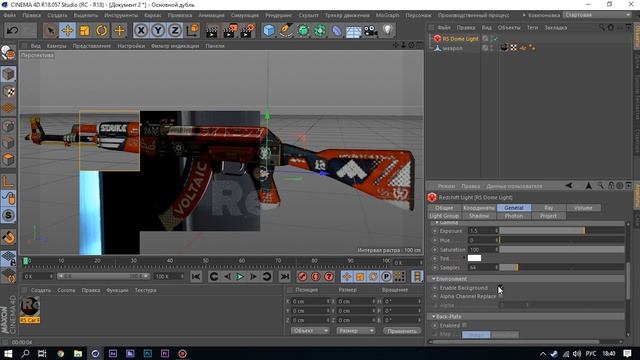Switch to the Ray tab
Image resolution: width=640 pixels, height=360 pixels.
pyautogui.click(x=549, y=208)
